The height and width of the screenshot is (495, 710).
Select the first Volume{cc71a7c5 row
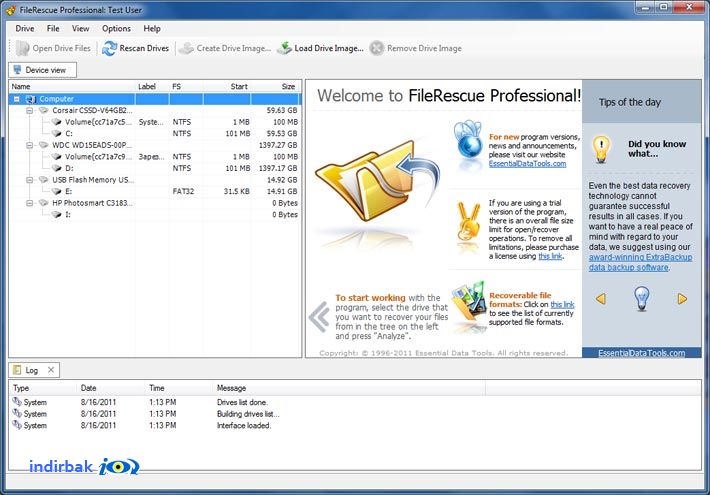coord(154,122)
